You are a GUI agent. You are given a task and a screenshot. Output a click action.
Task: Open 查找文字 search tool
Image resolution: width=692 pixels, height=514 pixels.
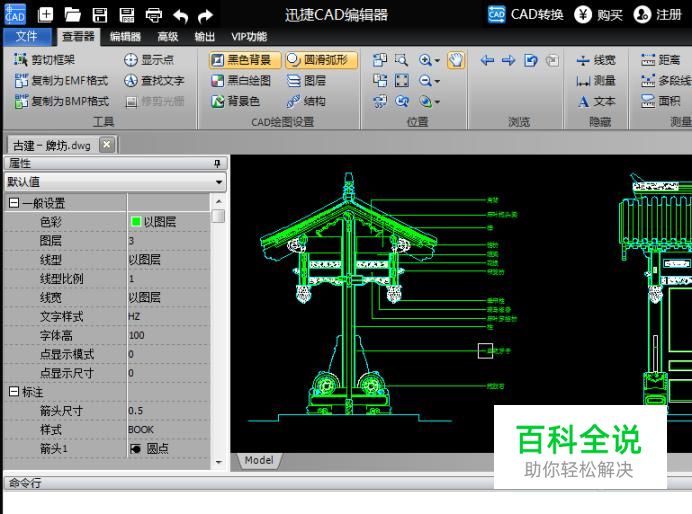tap(154, 80)
